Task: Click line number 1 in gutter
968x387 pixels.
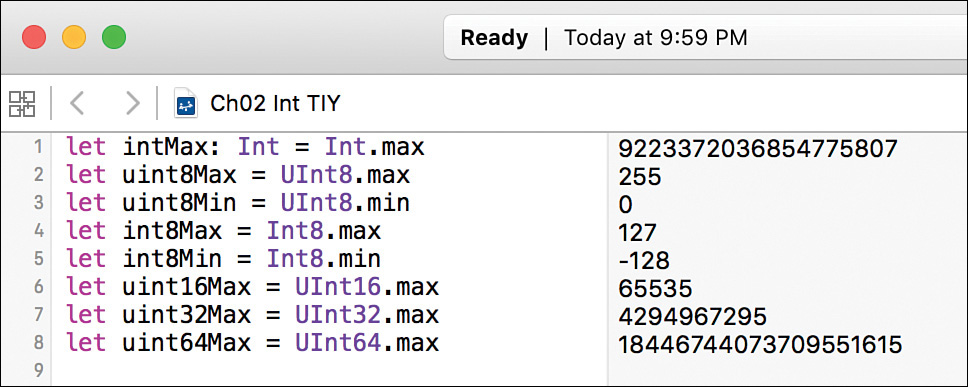Action: pos(38,148)
